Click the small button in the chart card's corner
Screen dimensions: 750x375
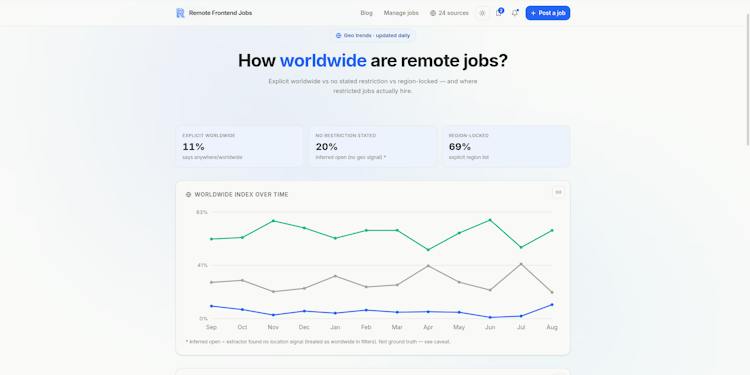click(x=558, y=192)
